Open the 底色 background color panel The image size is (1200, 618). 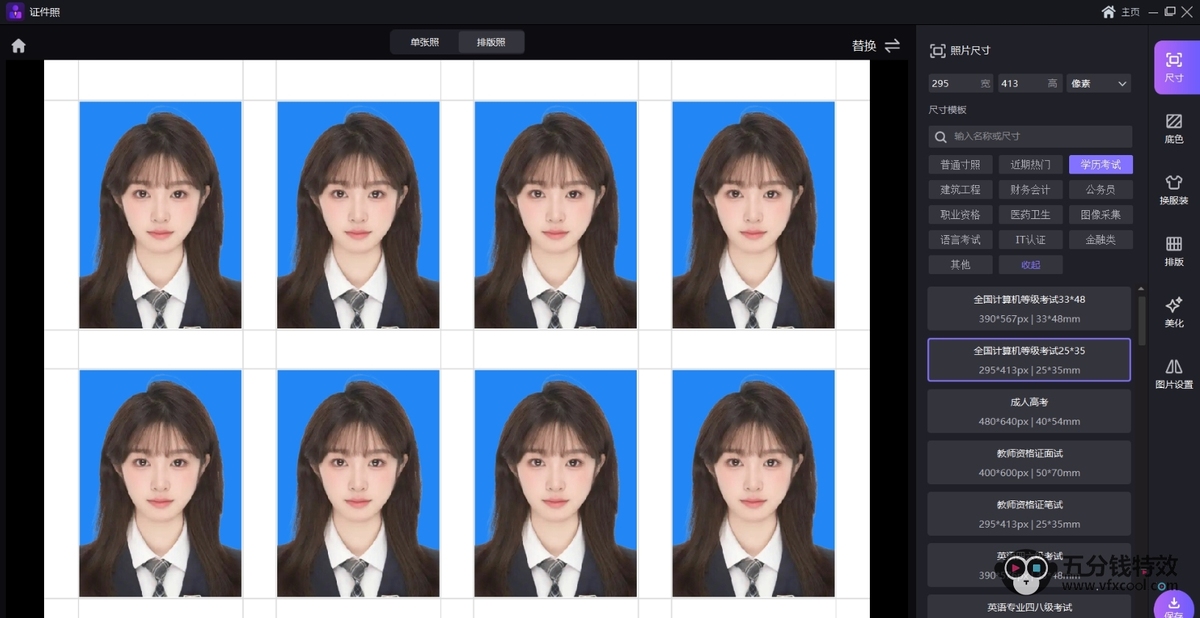1174,129
